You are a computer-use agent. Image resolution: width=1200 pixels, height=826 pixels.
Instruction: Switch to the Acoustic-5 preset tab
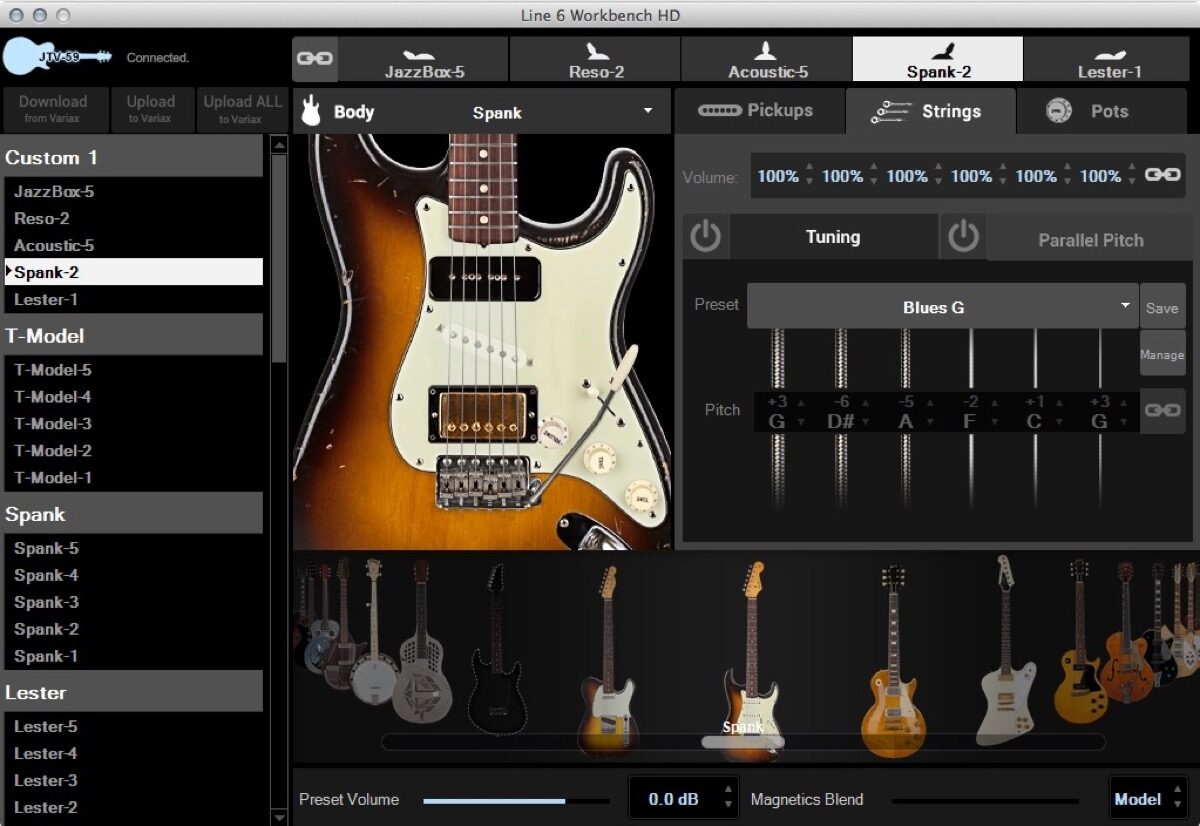point(767,59)
